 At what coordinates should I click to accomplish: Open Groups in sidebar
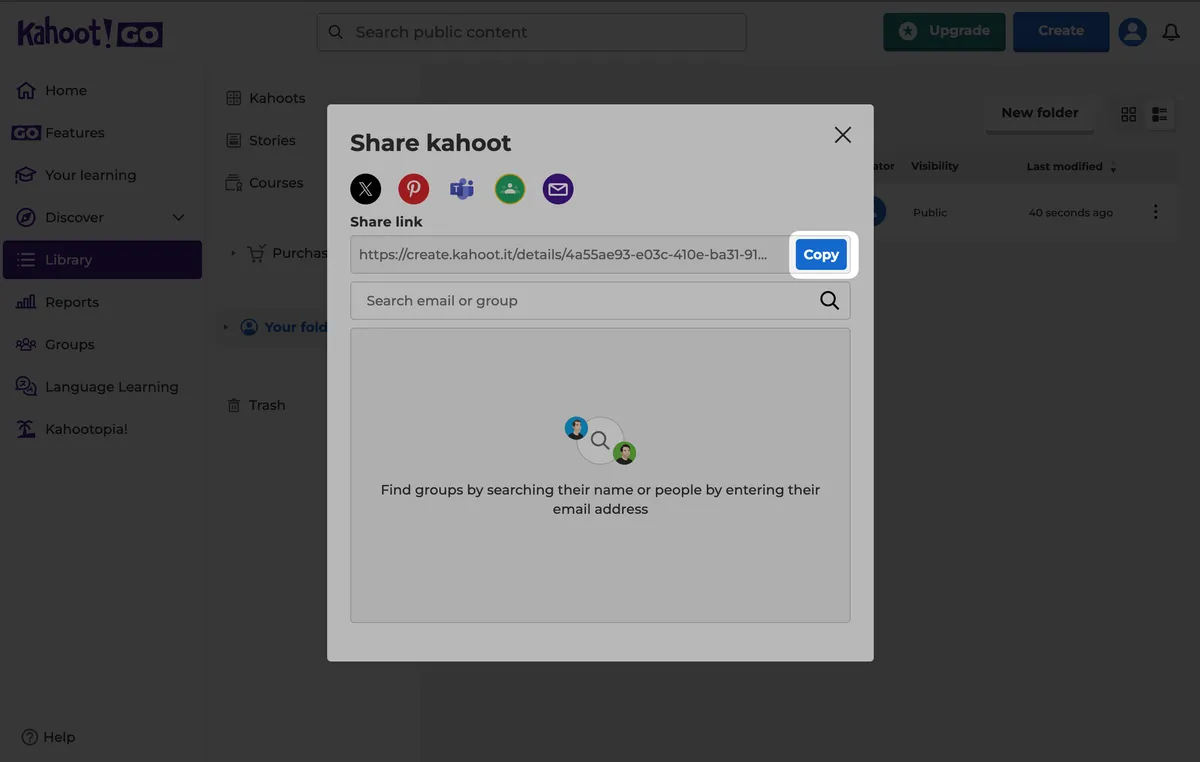coord(102,345)
